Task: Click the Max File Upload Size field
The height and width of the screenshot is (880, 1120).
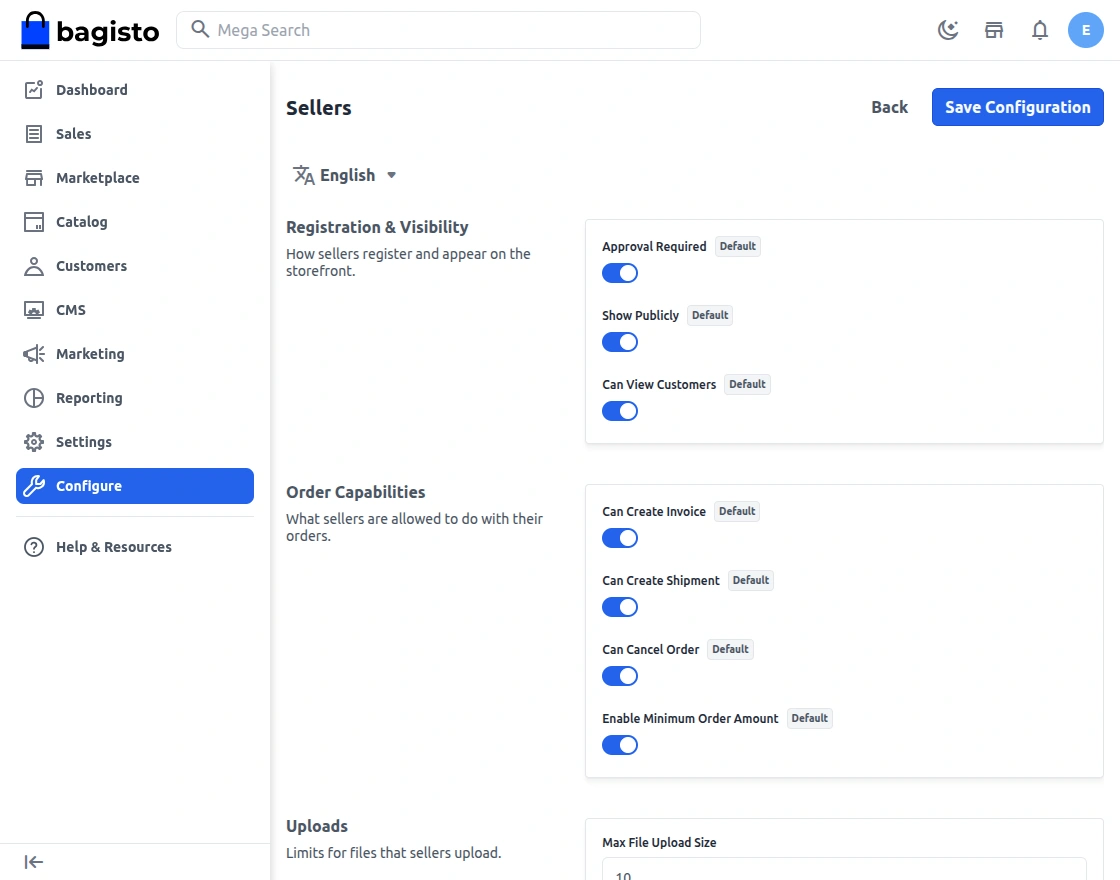Action: (x=844, y=869)
